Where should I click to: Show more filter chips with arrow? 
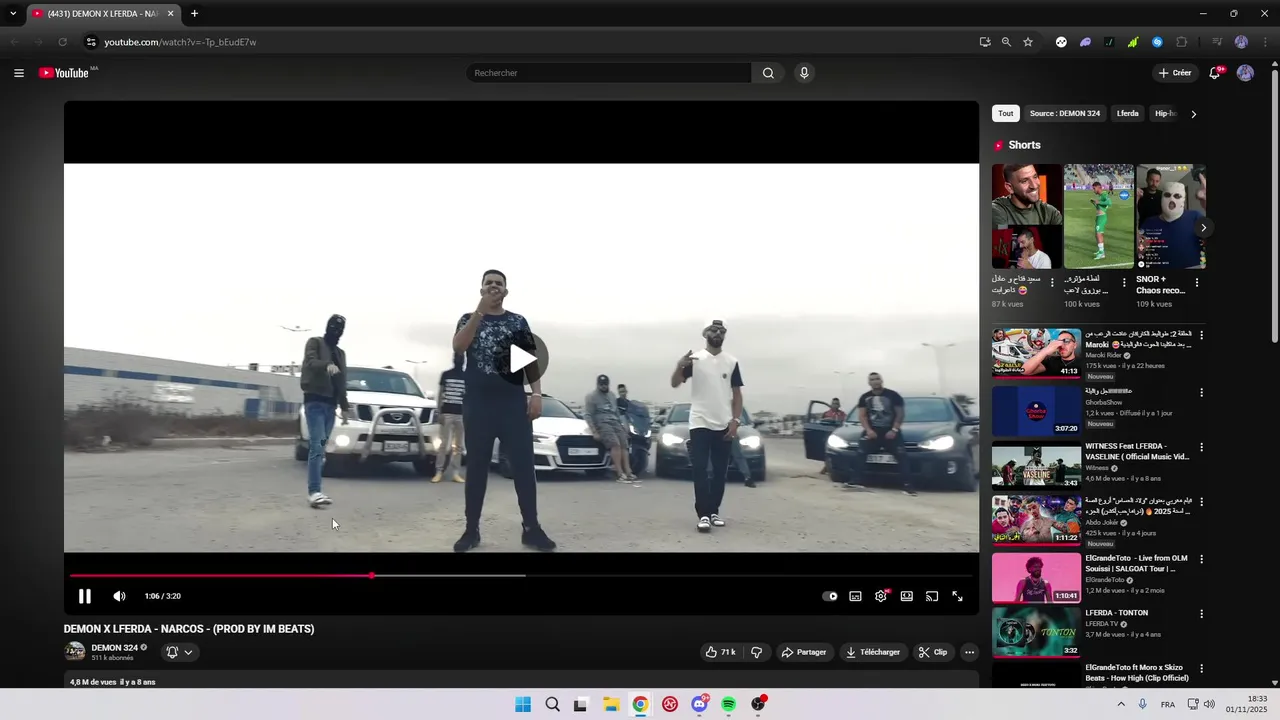(1193, 114)
